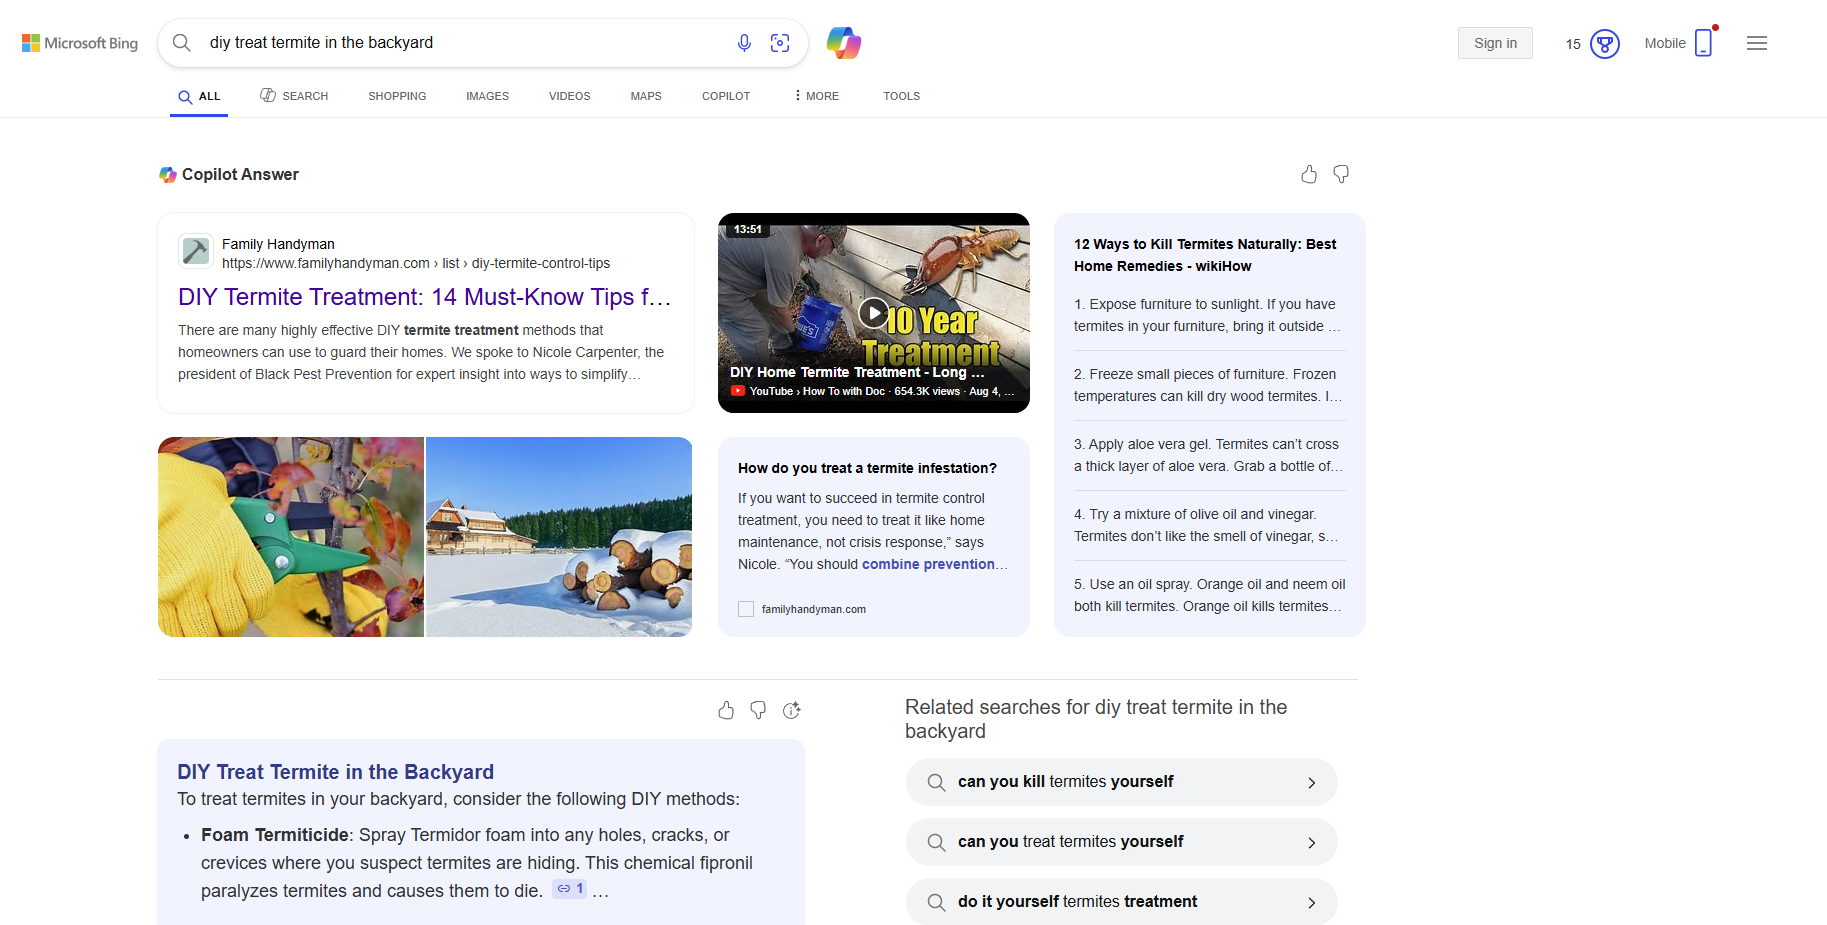Click the Sign in button
Image resolution: width=1827 pixels, height=925 pixels.
1495,43
